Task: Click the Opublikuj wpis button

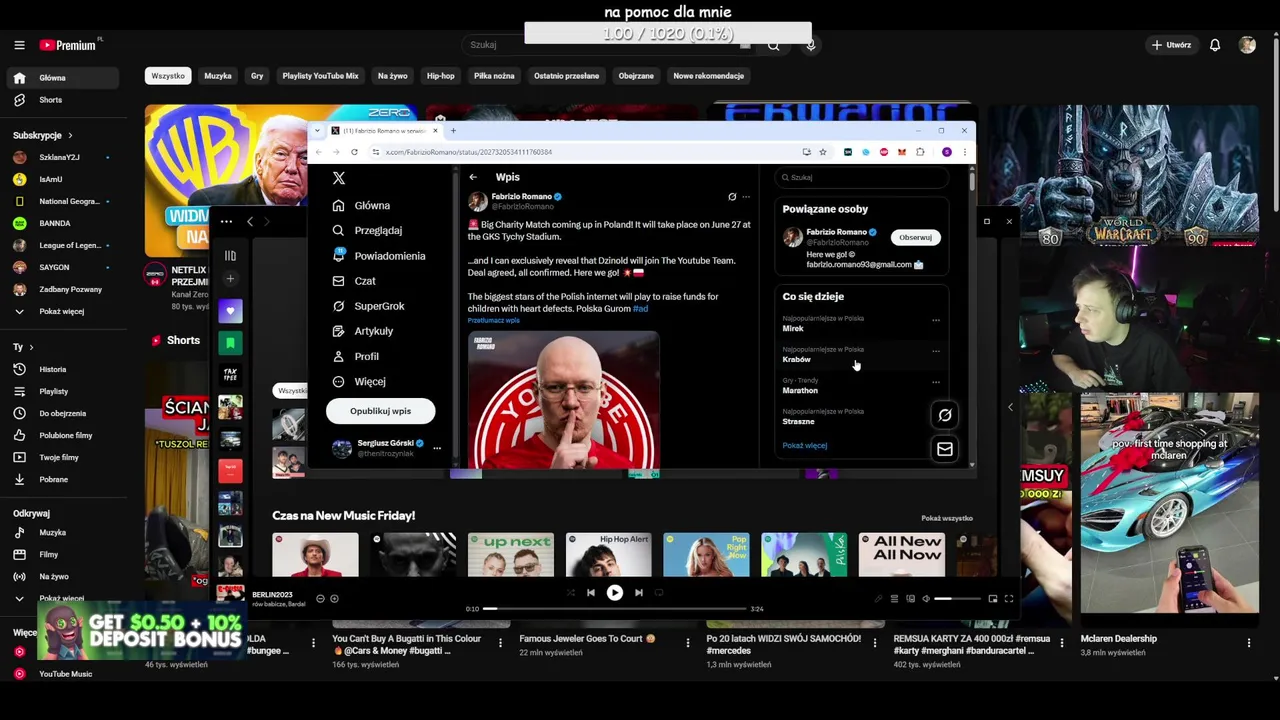Action: point(380,411)
